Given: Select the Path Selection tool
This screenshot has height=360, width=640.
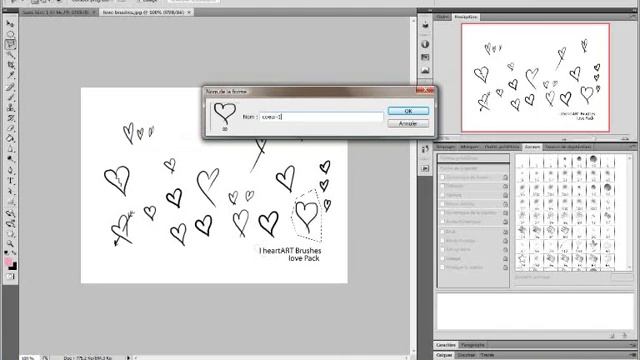Looking at the screenshot, I should pyautogui.click(x=10, y=191).
